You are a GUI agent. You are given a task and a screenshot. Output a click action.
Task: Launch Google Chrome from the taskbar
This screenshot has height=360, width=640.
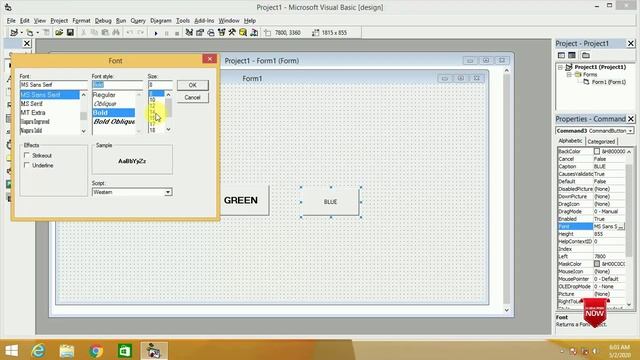click(x=96, y=351)
